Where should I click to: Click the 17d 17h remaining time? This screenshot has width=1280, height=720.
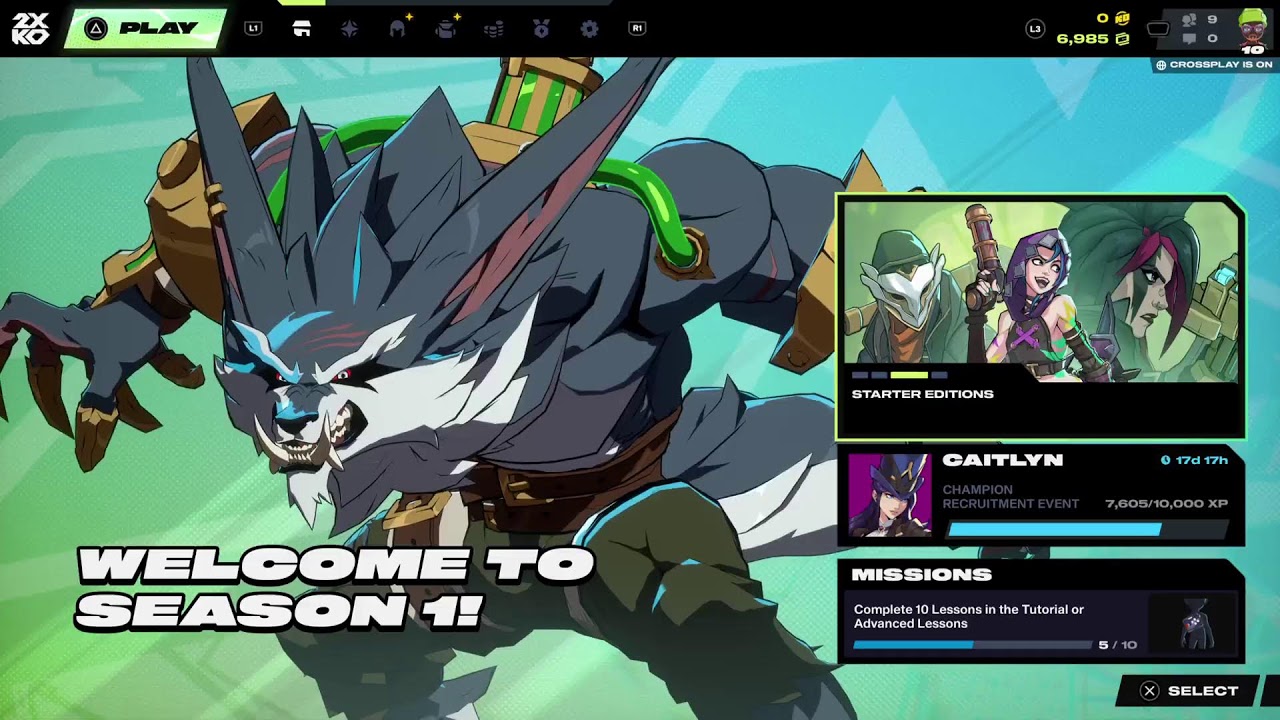1201,461
